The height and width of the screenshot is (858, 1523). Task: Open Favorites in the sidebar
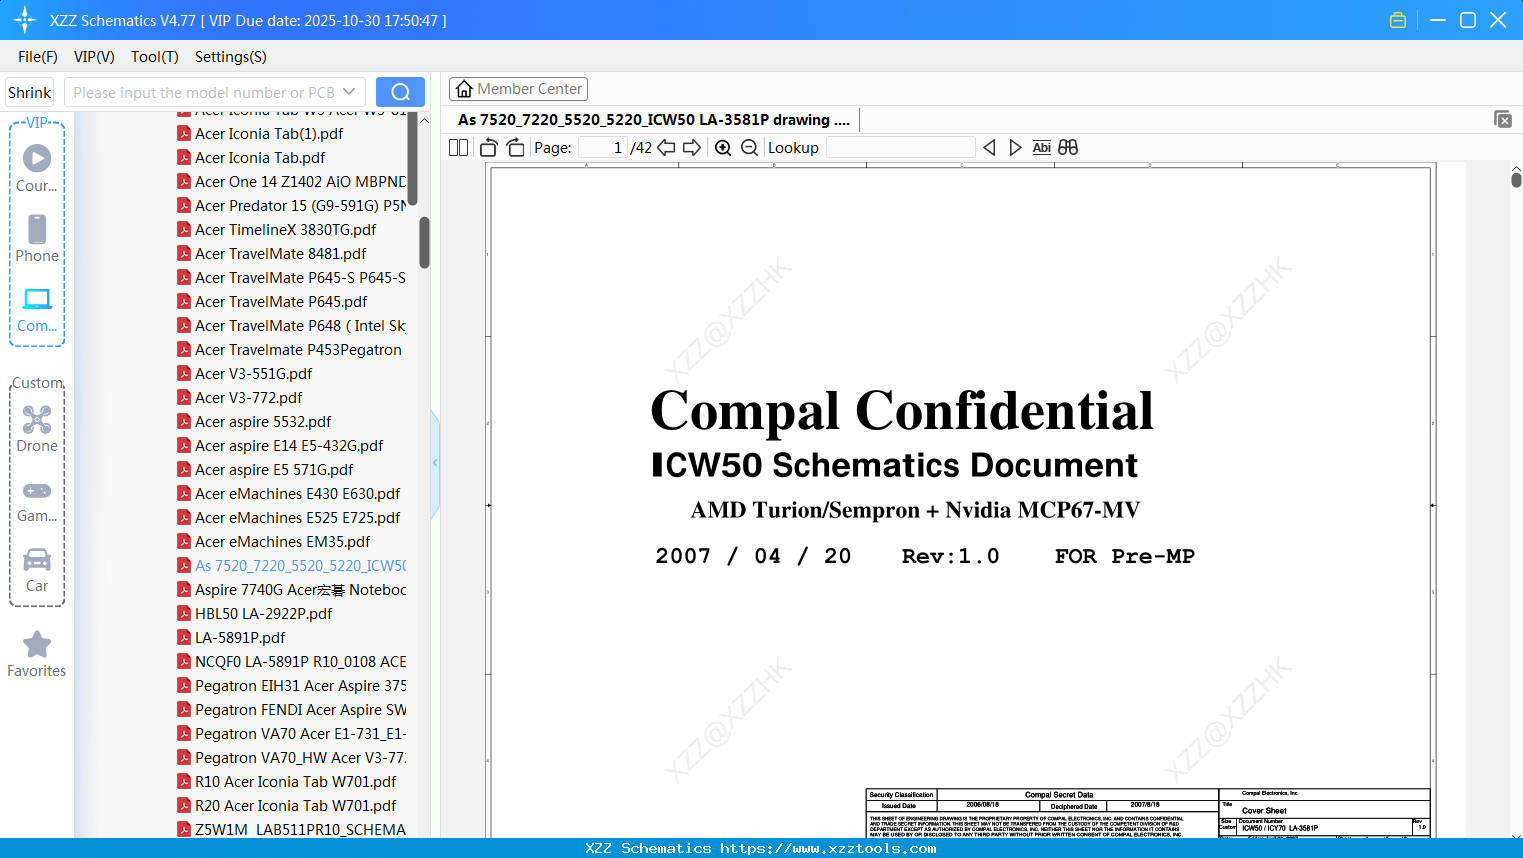coord(37,655)
